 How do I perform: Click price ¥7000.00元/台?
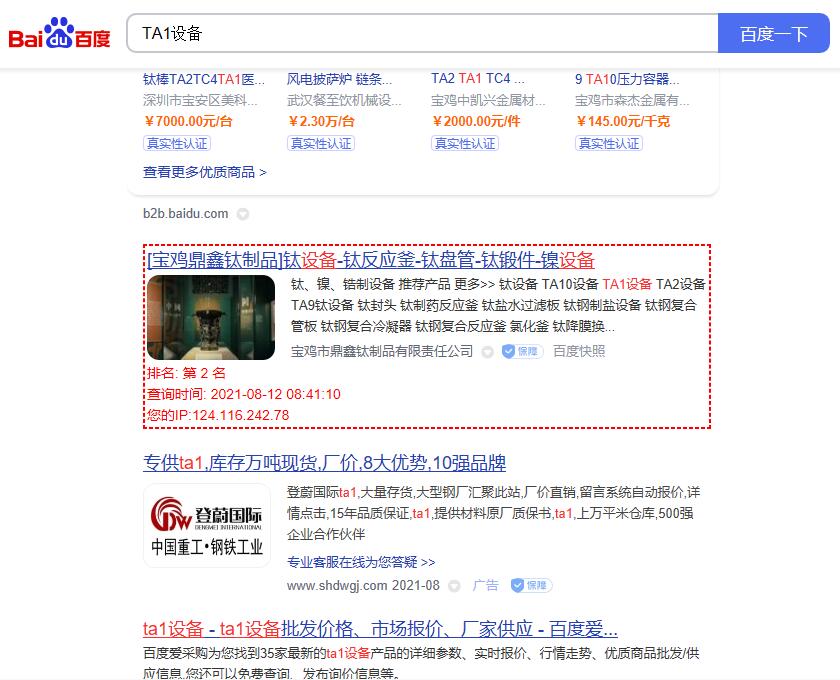click(188, 121)
